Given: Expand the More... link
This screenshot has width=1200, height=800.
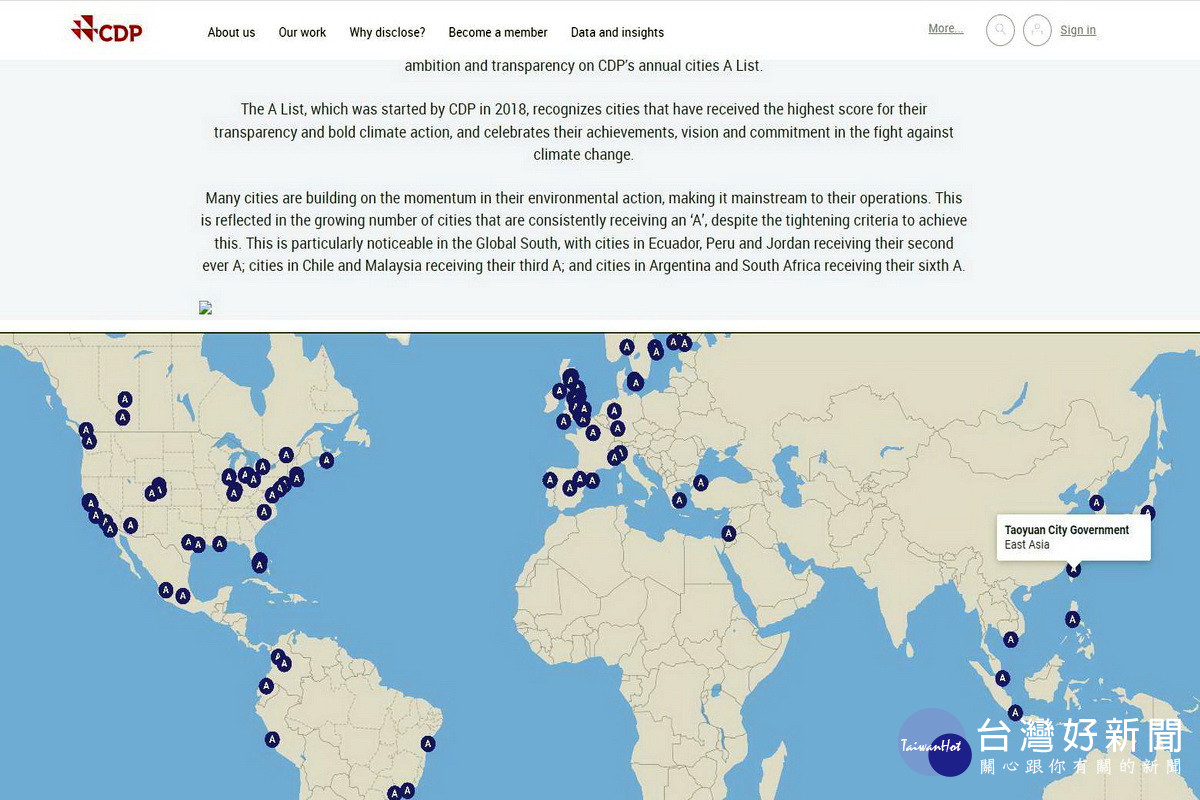Looking at the screenshot, I should click(x=945, y=29).
